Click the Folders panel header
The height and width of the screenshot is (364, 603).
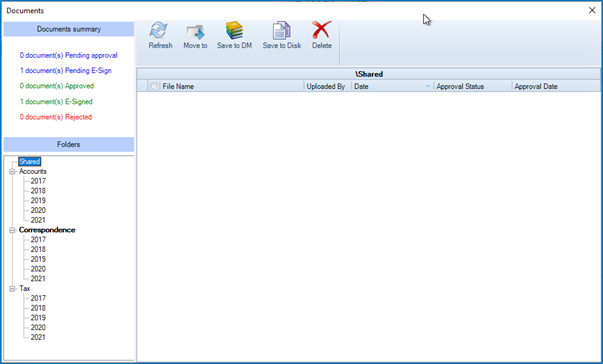tap(69, 145)
